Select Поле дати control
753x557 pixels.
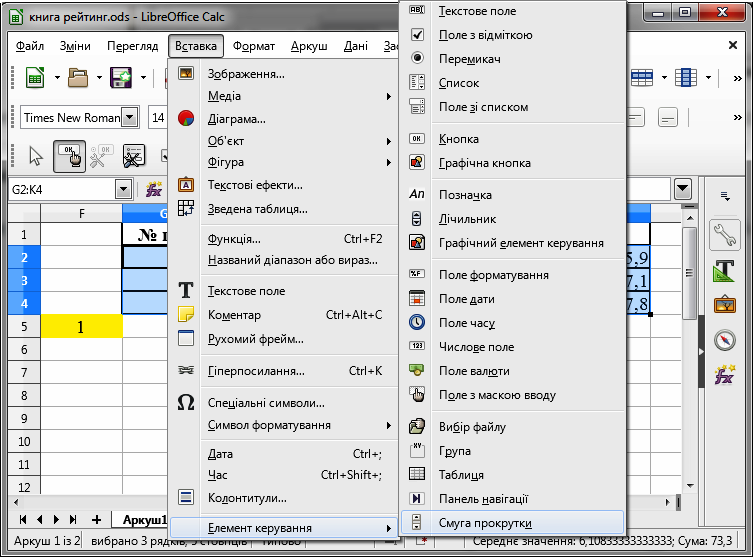(x=512, y=299)
